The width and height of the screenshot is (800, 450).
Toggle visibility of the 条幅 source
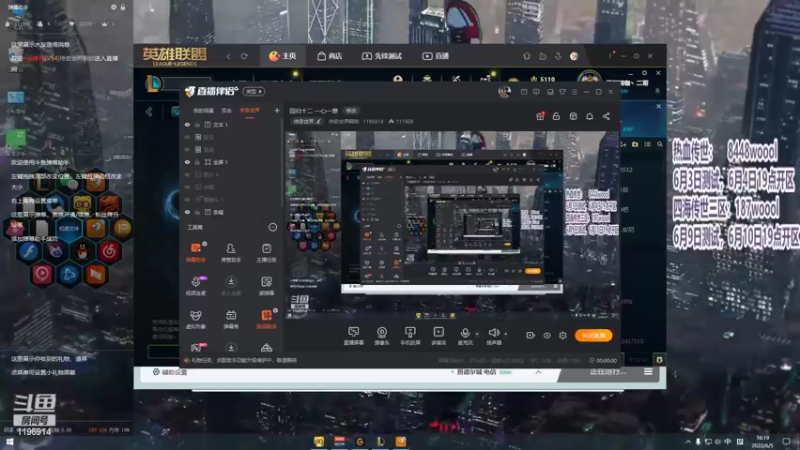point(187,212)
